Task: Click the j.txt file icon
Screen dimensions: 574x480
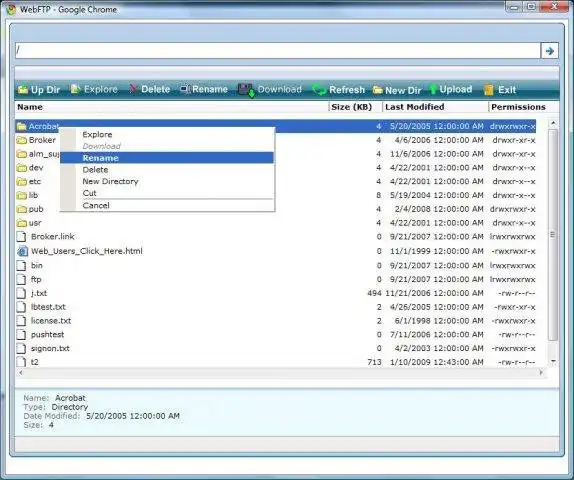Action: (x=22, y=293)
